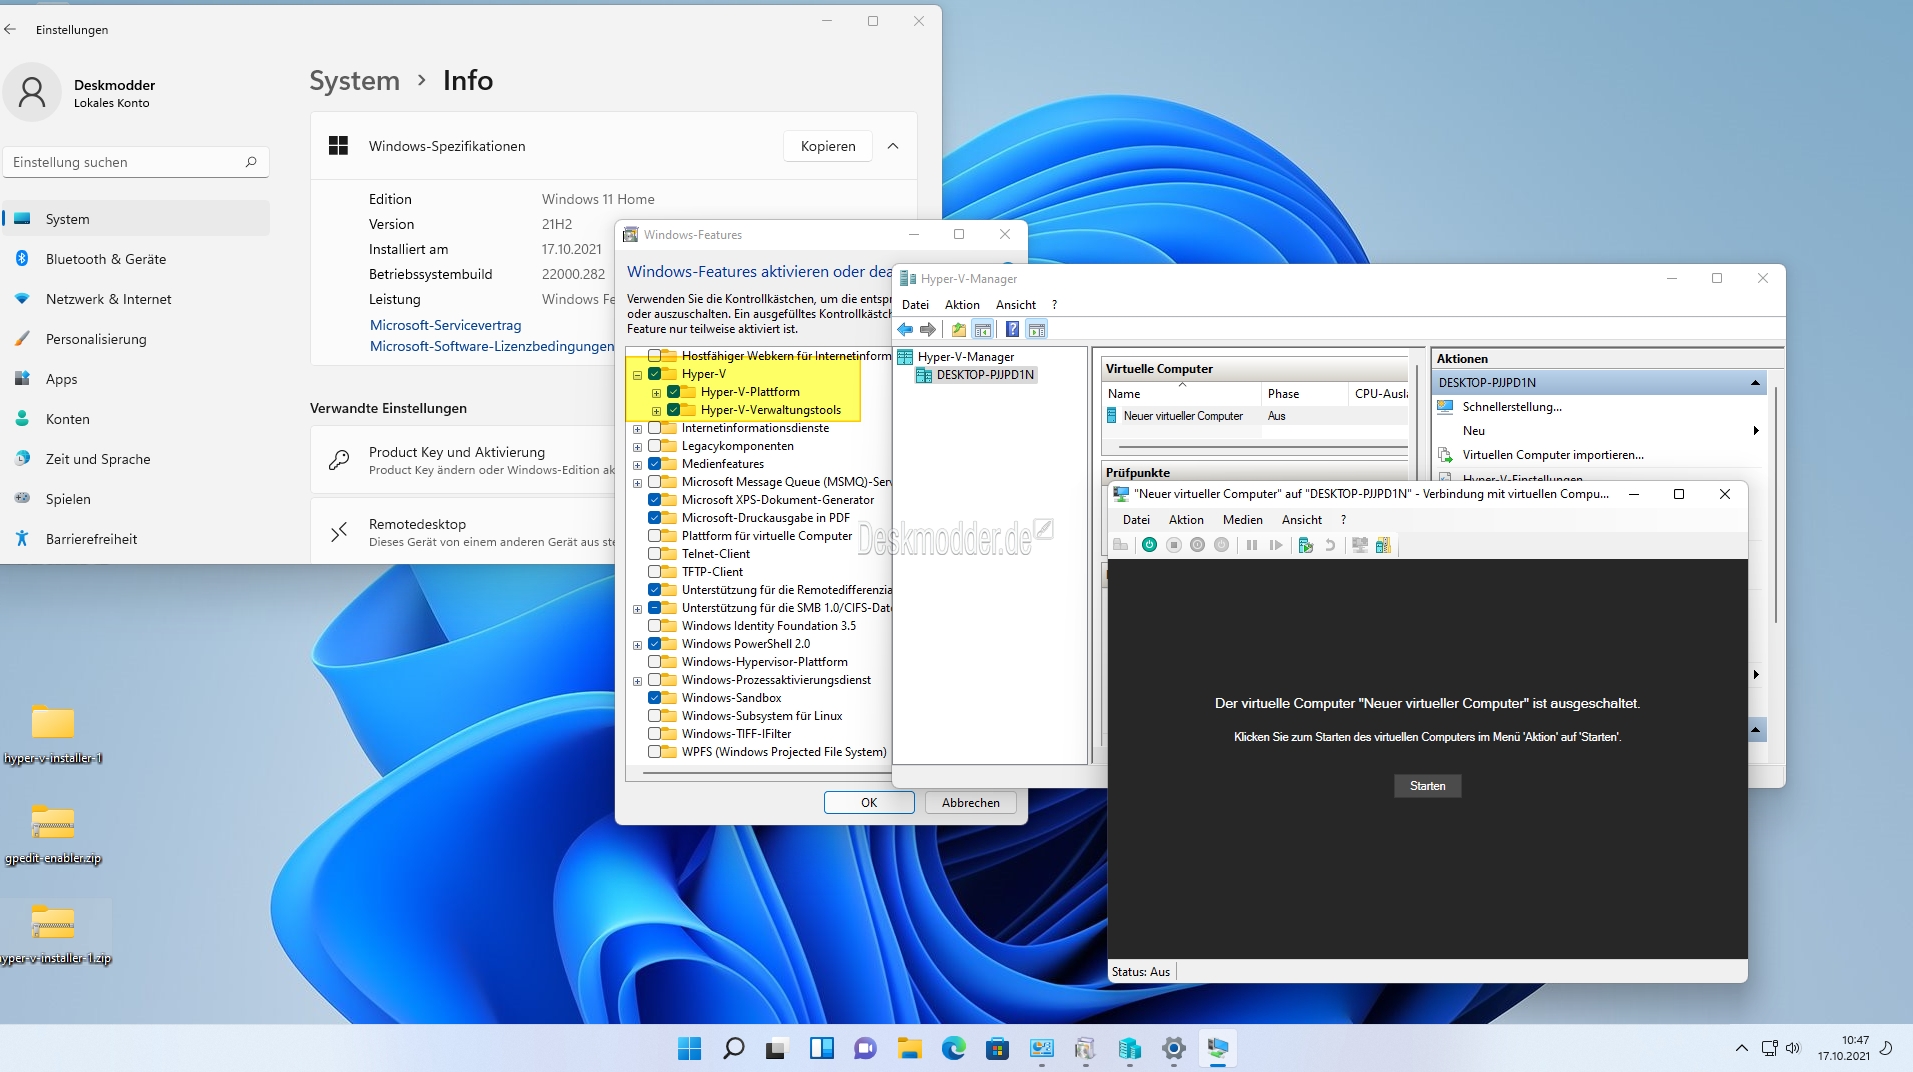The width and height of the screenshot is (1913, 1072).
Task: Expand the Medienfeatures node
Action: (637, 465)
